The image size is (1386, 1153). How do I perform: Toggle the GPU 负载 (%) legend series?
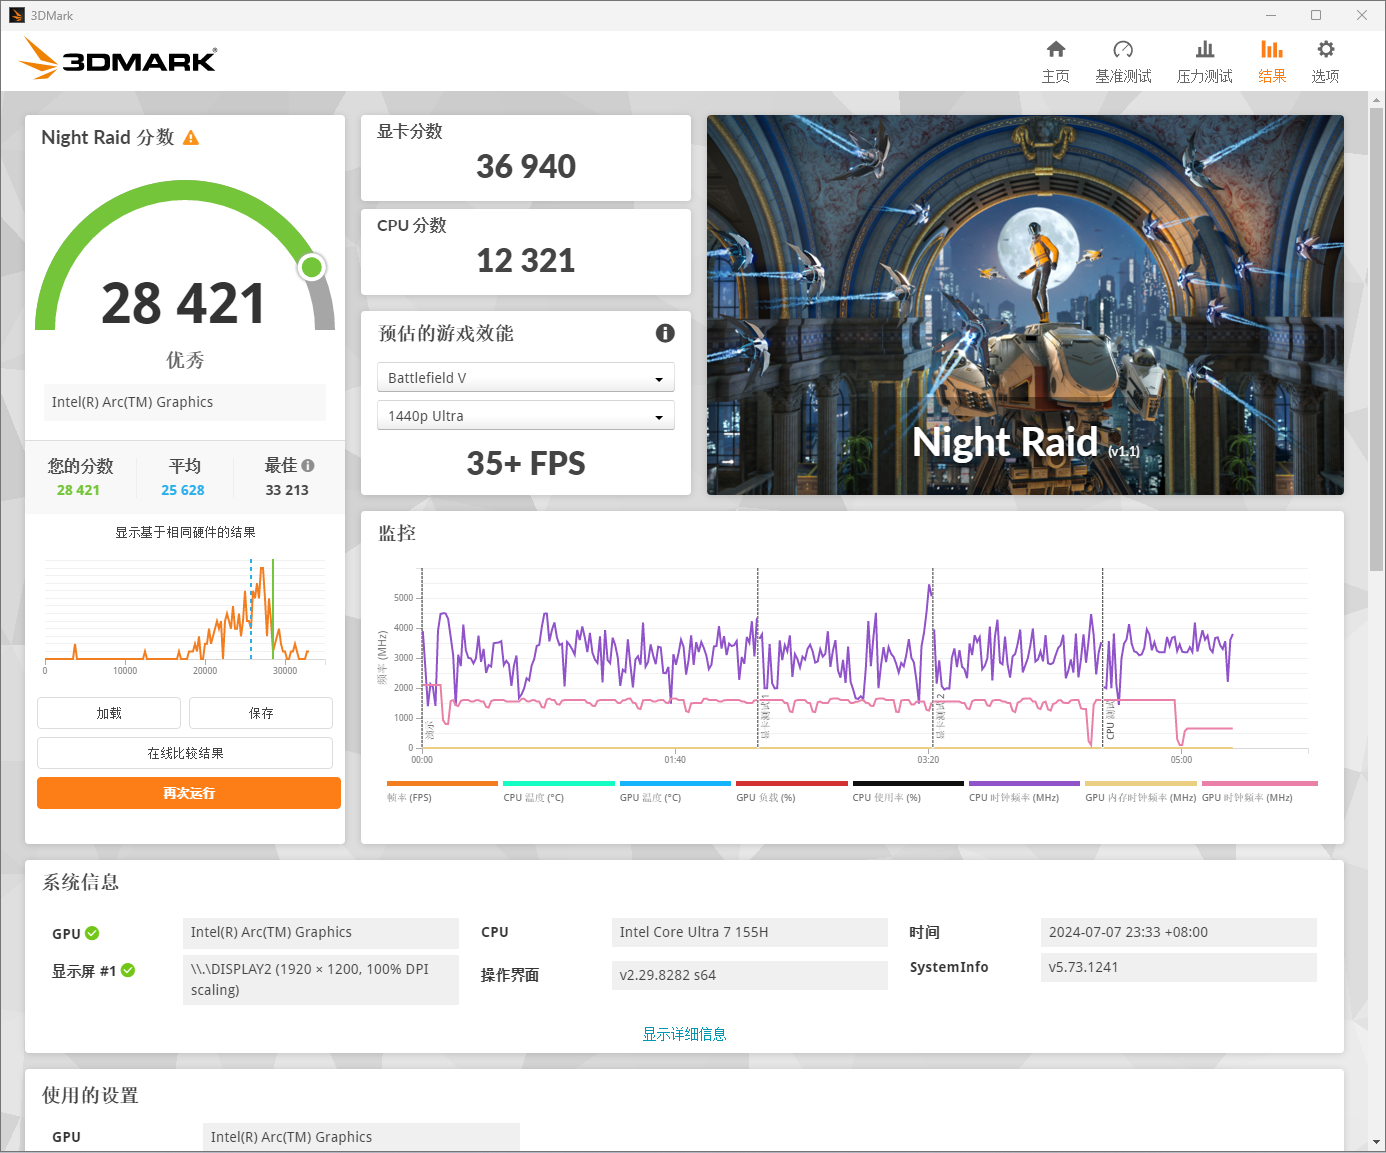[x=791, y=792]
